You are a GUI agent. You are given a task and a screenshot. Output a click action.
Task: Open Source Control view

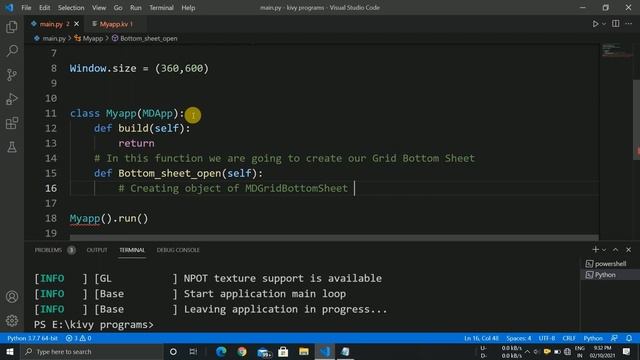click(x=12, y=75)
